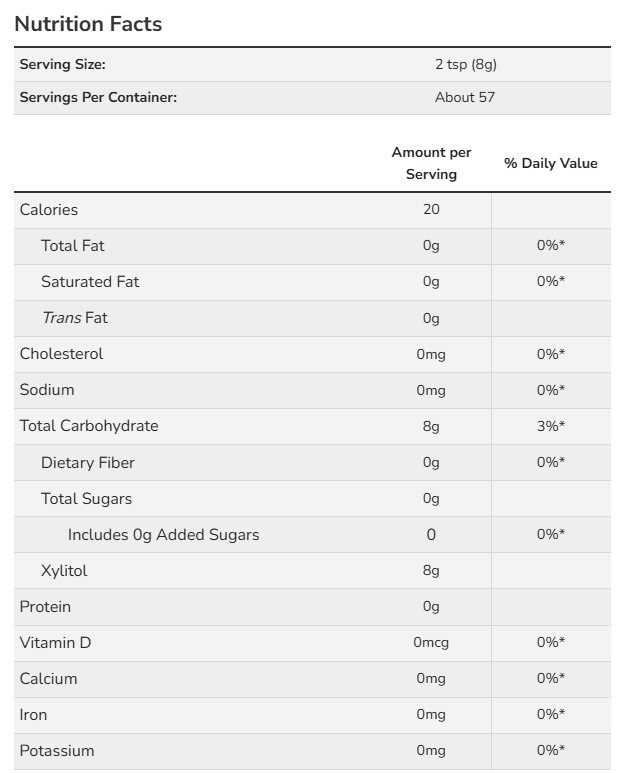The width and height of the screenshot is (624, 773).
Task: Select the Cholesterol row label
Action: click(x=61, y=354)
